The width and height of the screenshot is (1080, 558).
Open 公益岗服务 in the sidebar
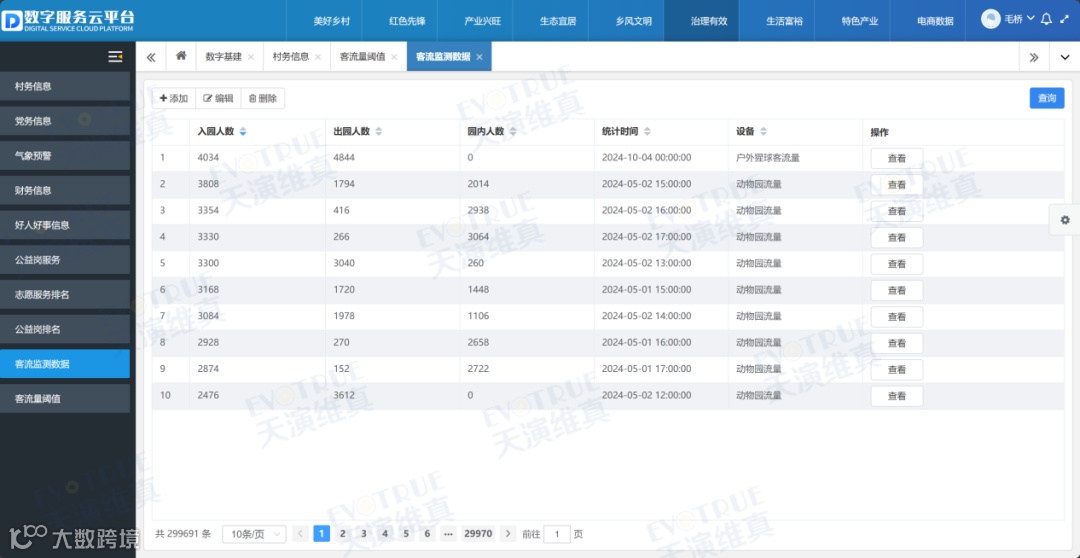pyautogui.click(x=65, y=260)
